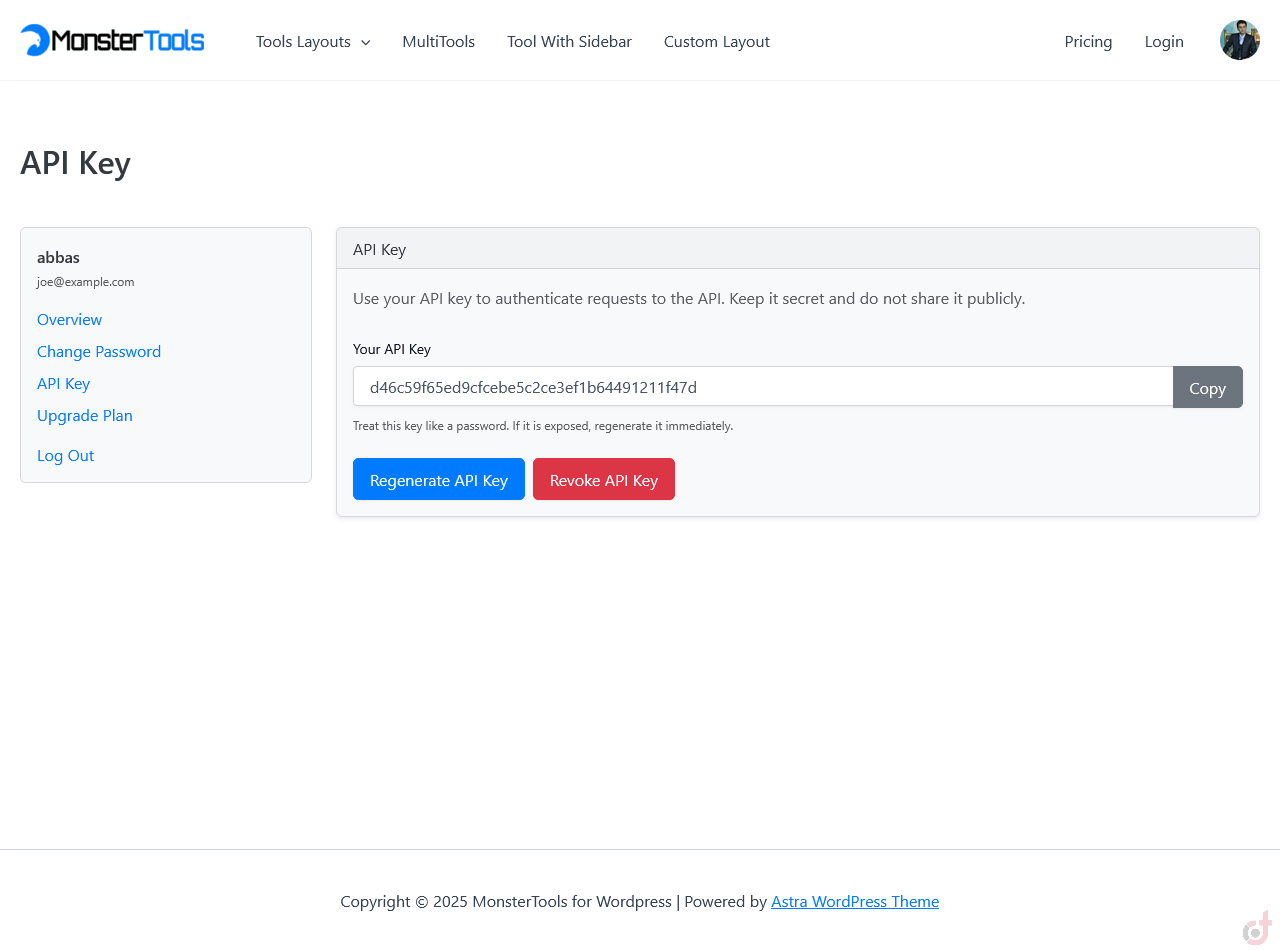Open the Pricing page
The height and width of the screenshot is (950, 1280).
point(1088,42)
